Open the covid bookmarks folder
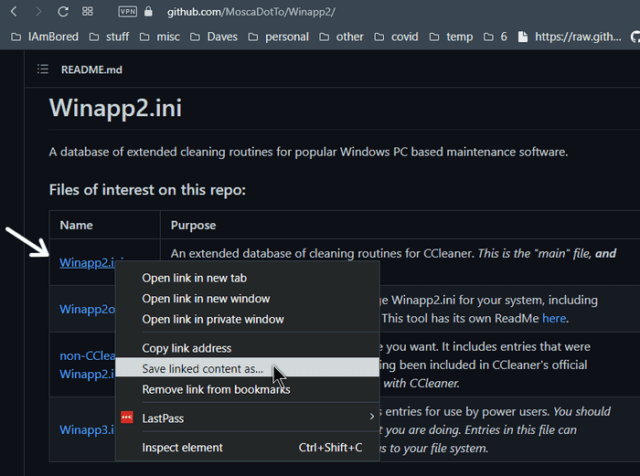The image size is (640, 476). tap(396, 37)
